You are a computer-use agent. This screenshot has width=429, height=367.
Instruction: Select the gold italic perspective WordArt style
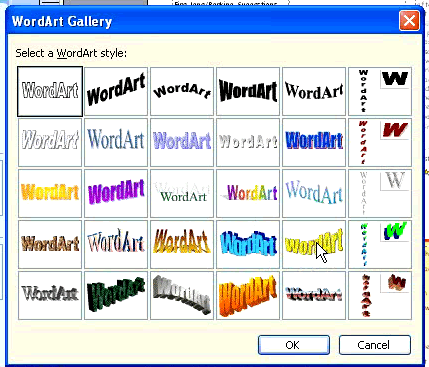[x=182, y=244]
